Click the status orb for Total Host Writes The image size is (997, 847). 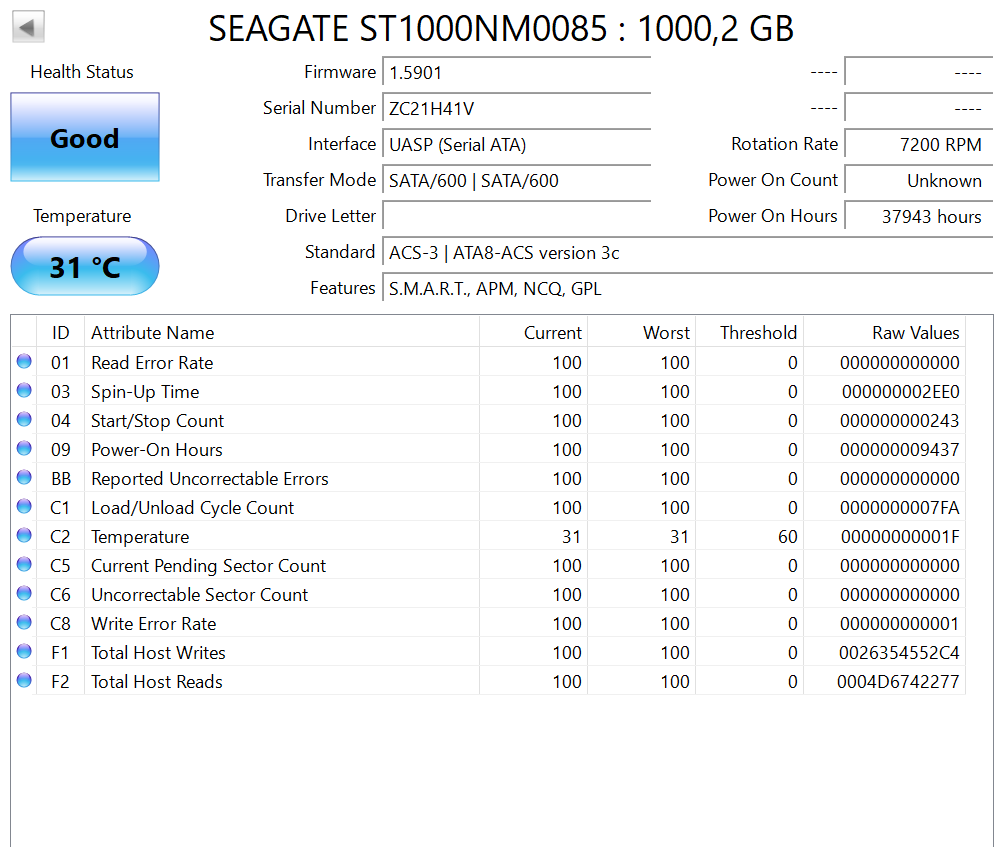click(24, 652)
